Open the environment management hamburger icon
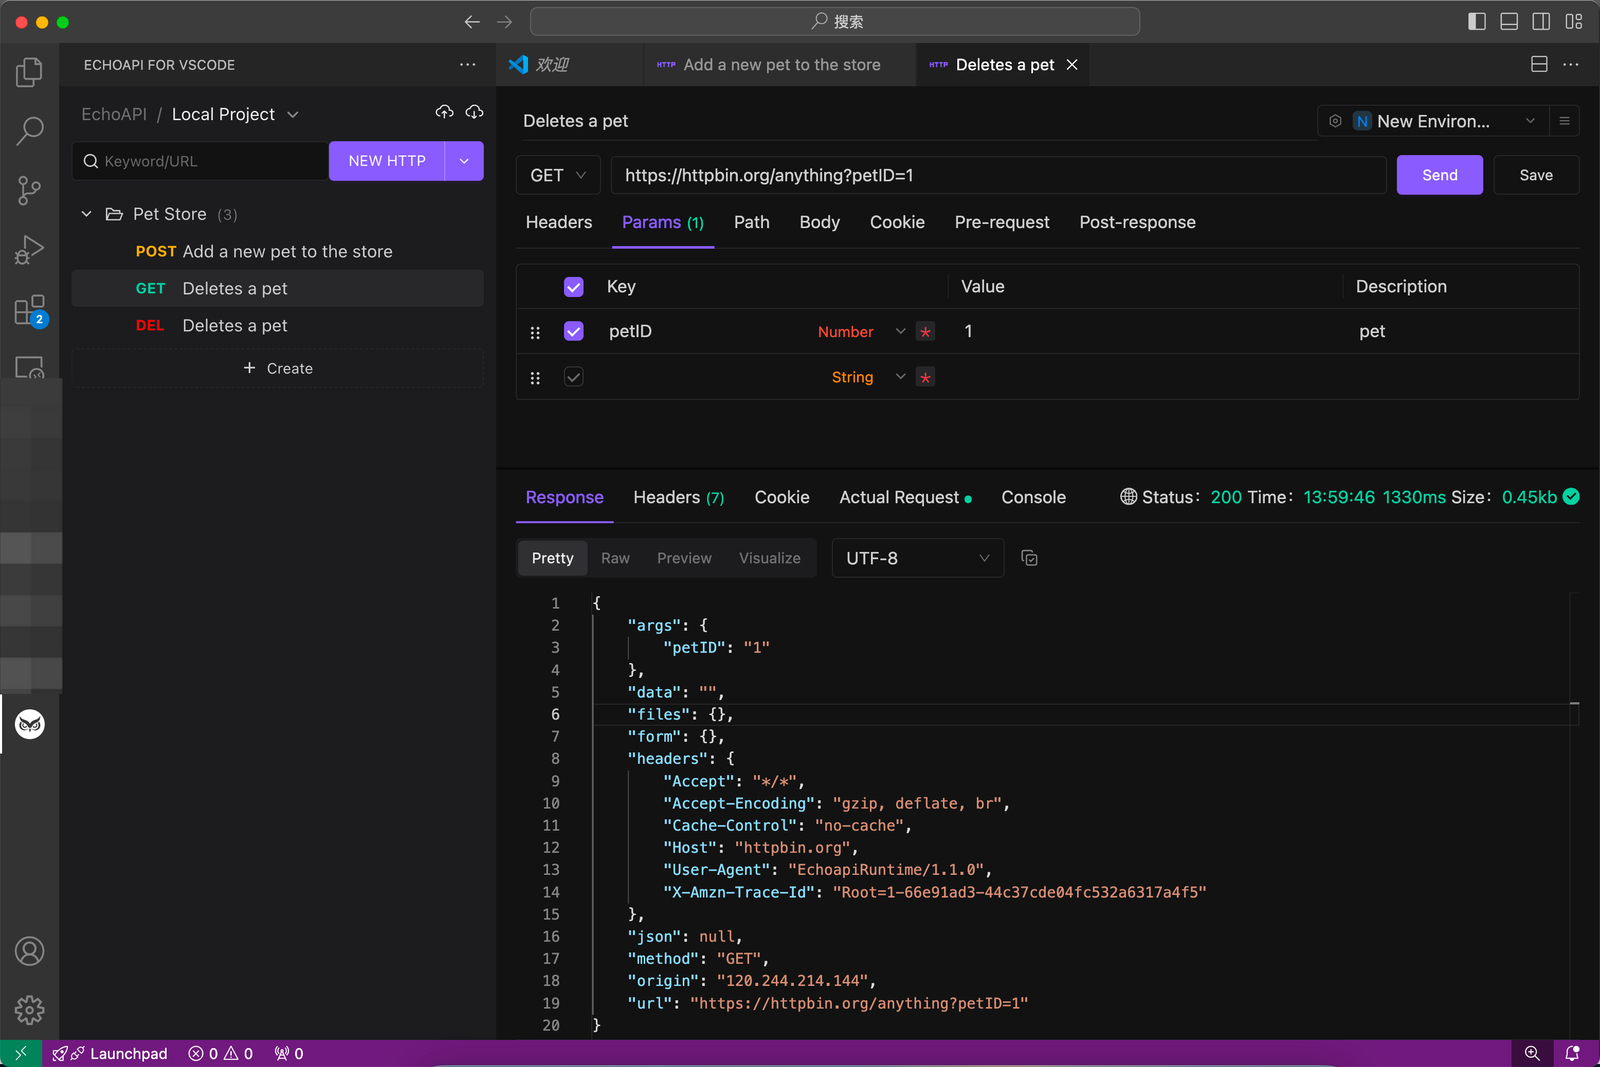 click(x=1564, y=120)
